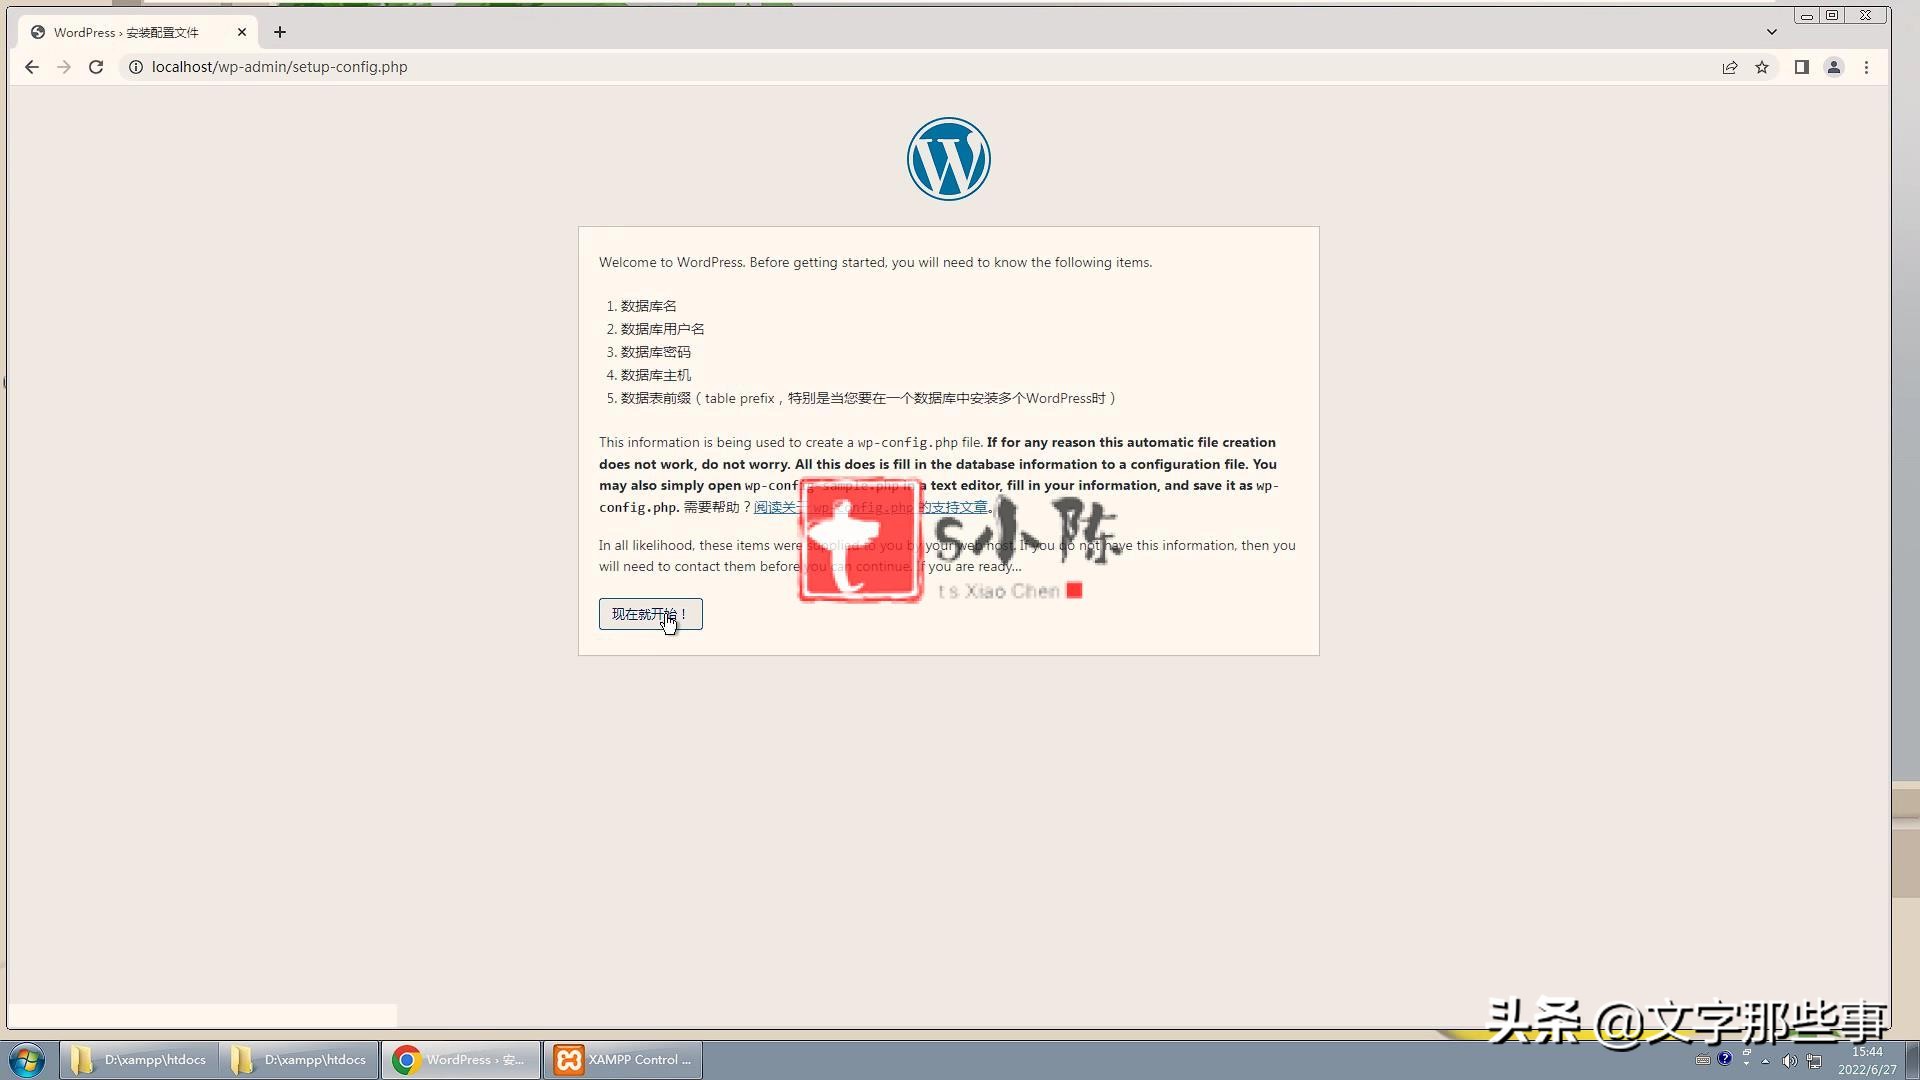Click the browser bookmark star icon
Viewport: 1920px width, 1080px height.
pos(1766,67)
